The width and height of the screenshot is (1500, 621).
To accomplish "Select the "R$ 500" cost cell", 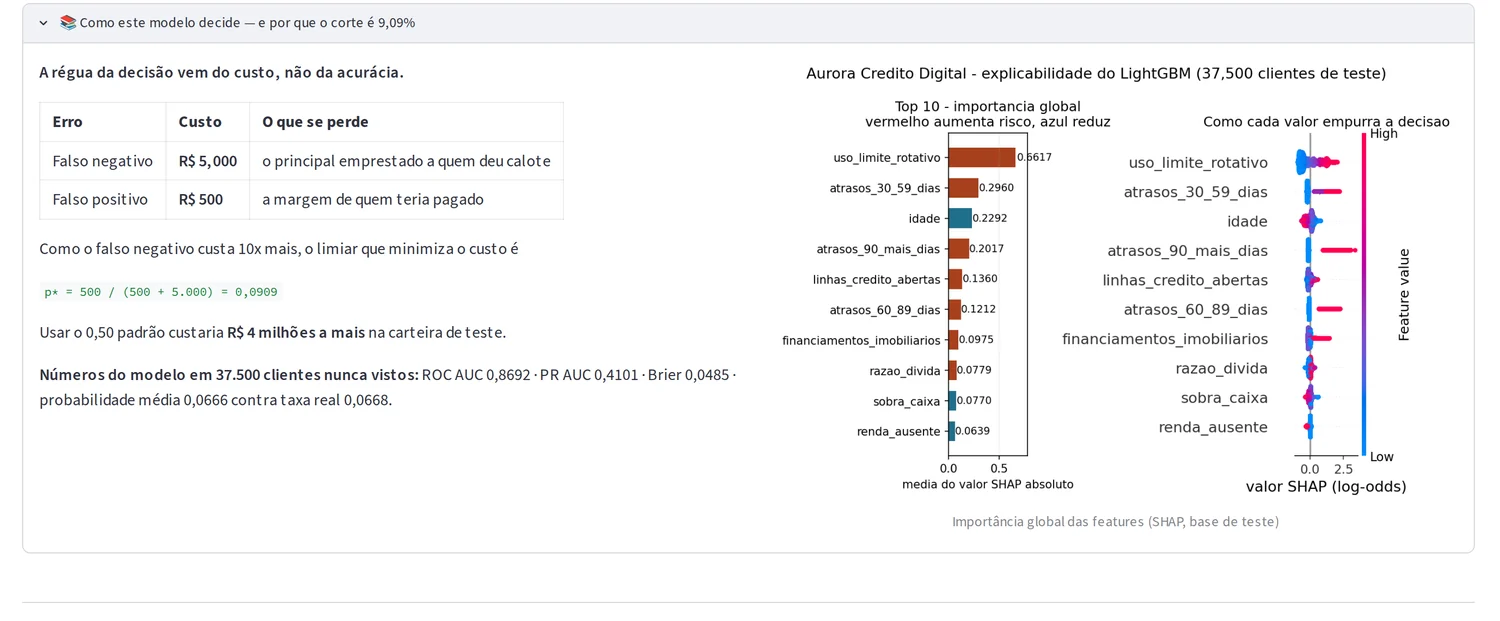I will tap(208, 200).
